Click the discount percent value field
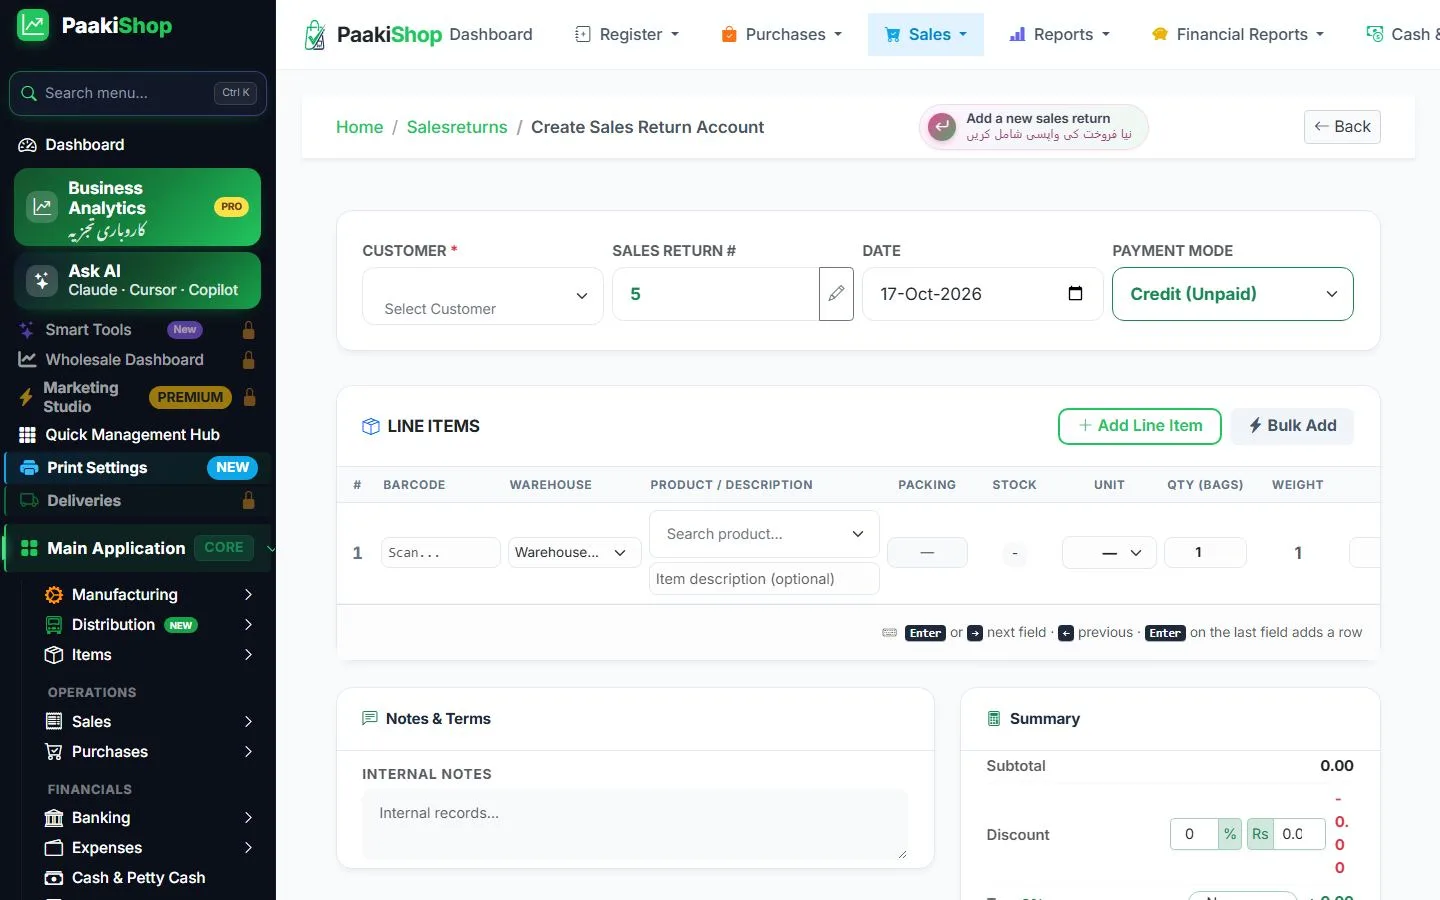 pyautogui.click(x=1195, y=834)
